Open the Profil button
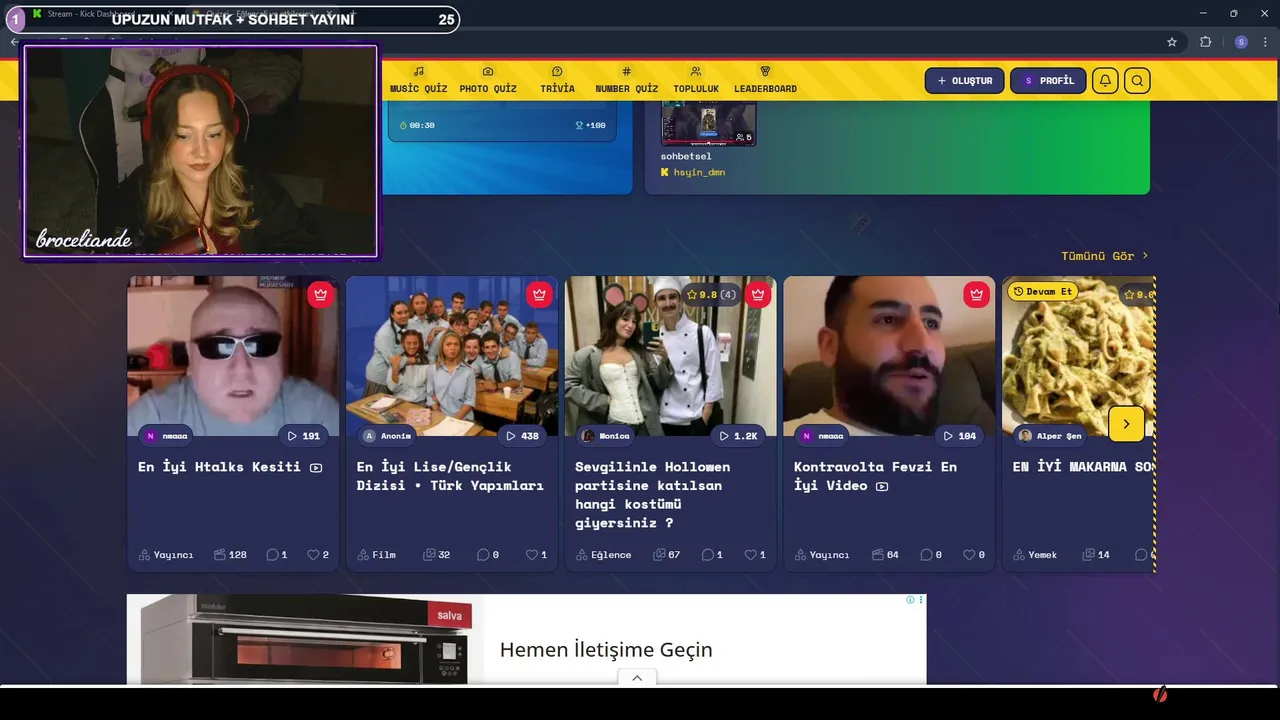This screenshot has height=720, width=1280. [x=1048, y=81]
